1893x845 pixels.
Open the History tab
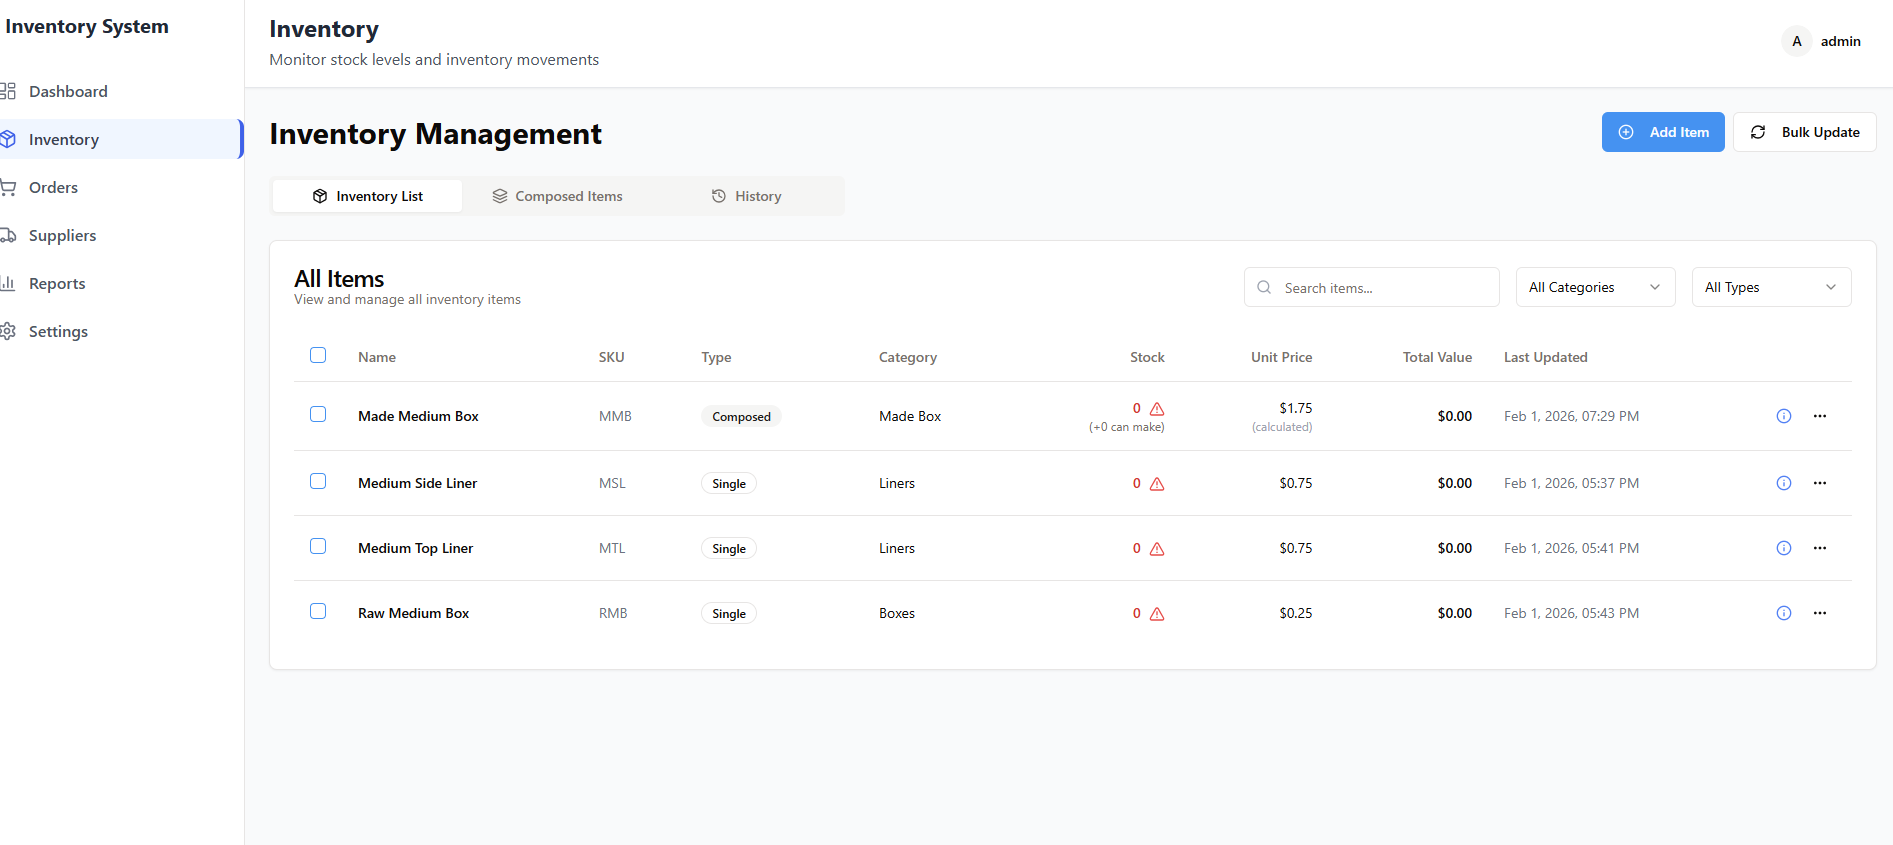746,196
